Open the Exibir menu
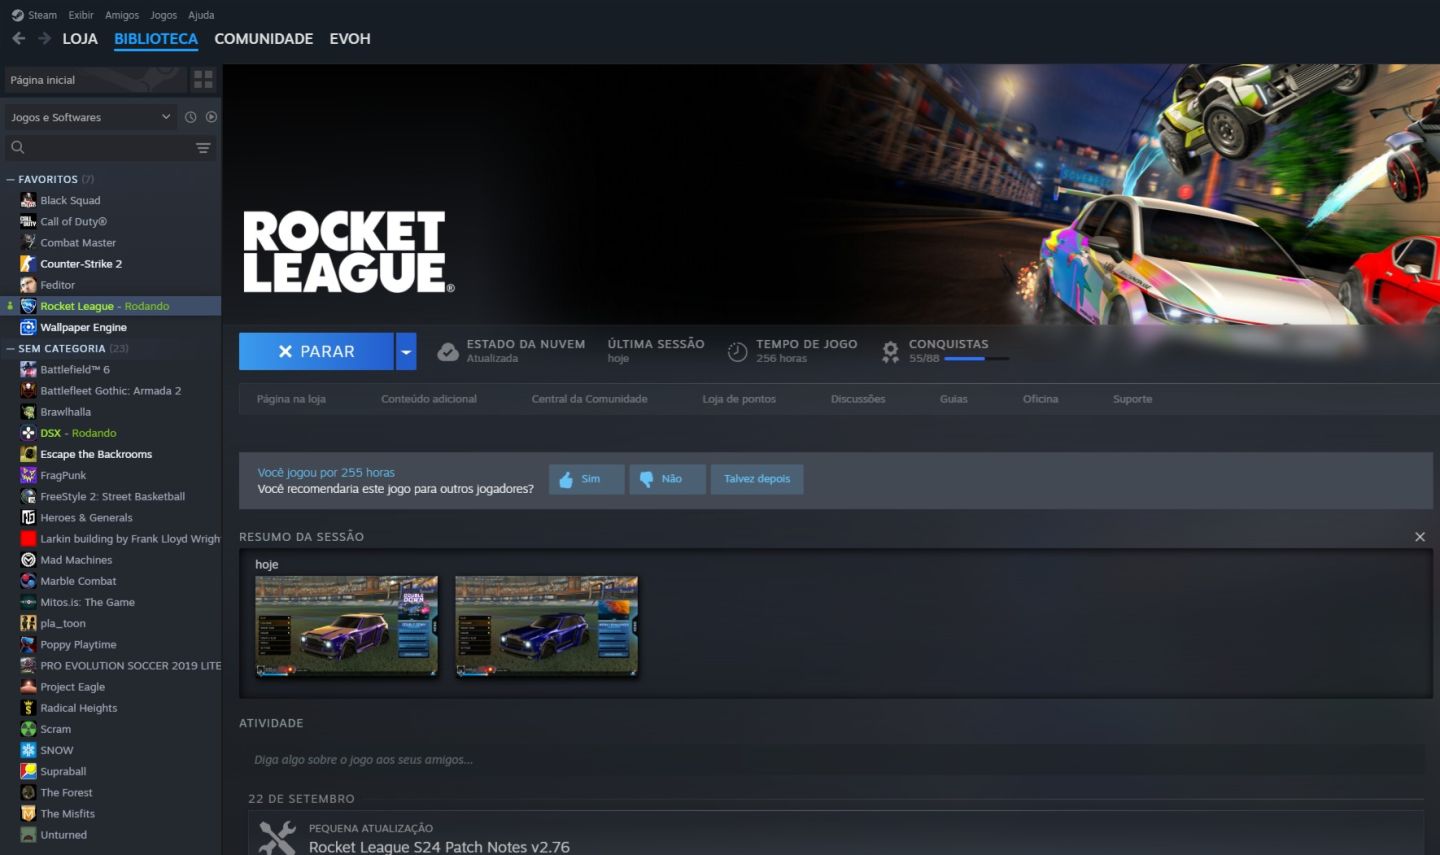 point(81,15)
